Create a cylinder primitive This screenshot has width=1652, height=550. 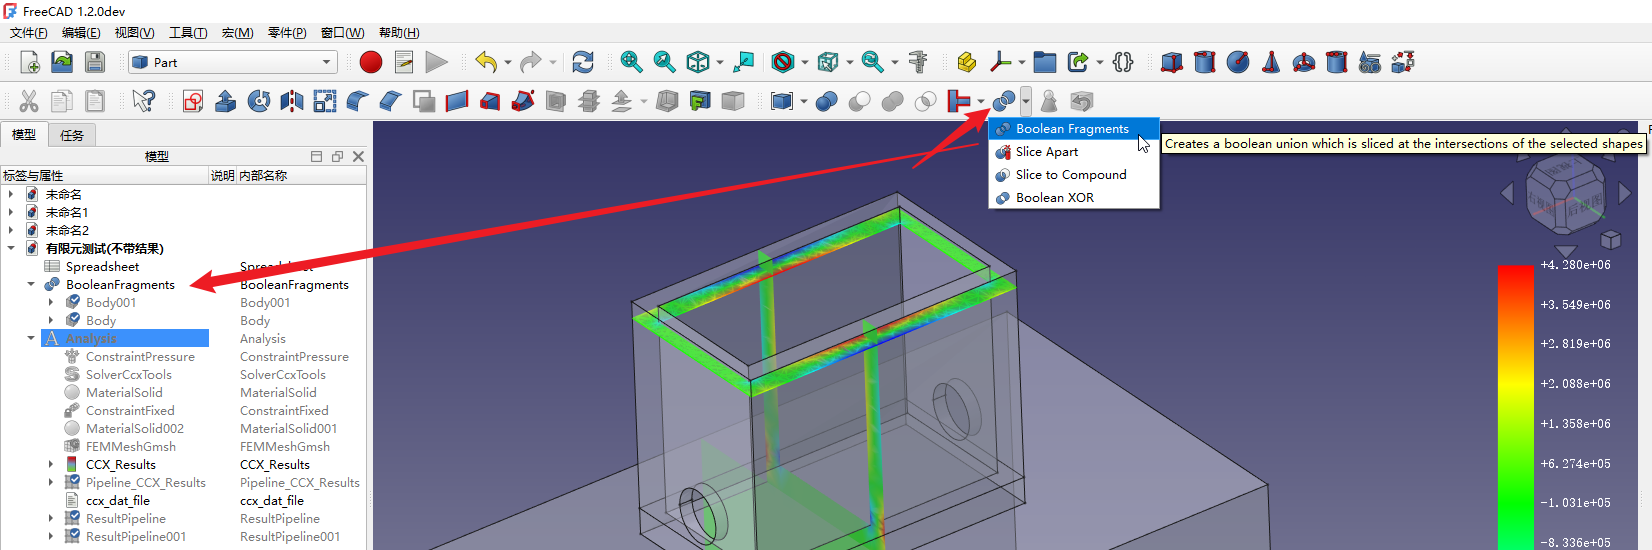1205,62
